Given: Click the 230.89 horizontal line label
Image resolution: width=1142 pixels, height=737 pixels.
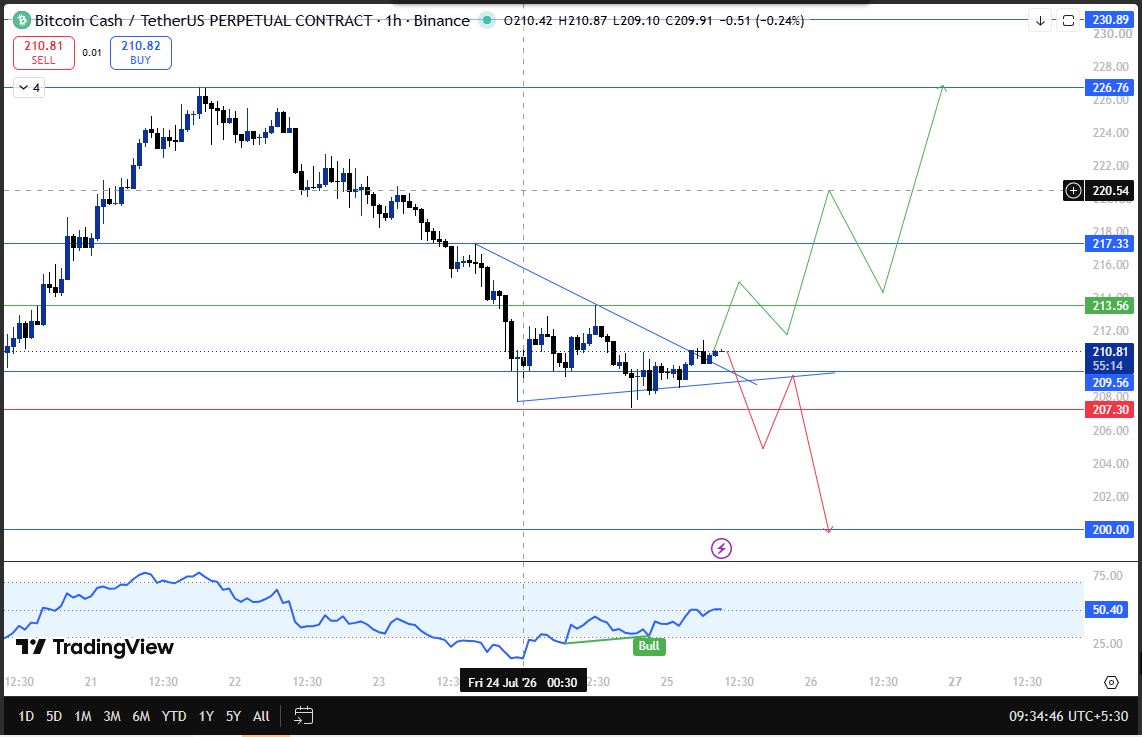Looking at the screenshot, I should pos(1110,20).
